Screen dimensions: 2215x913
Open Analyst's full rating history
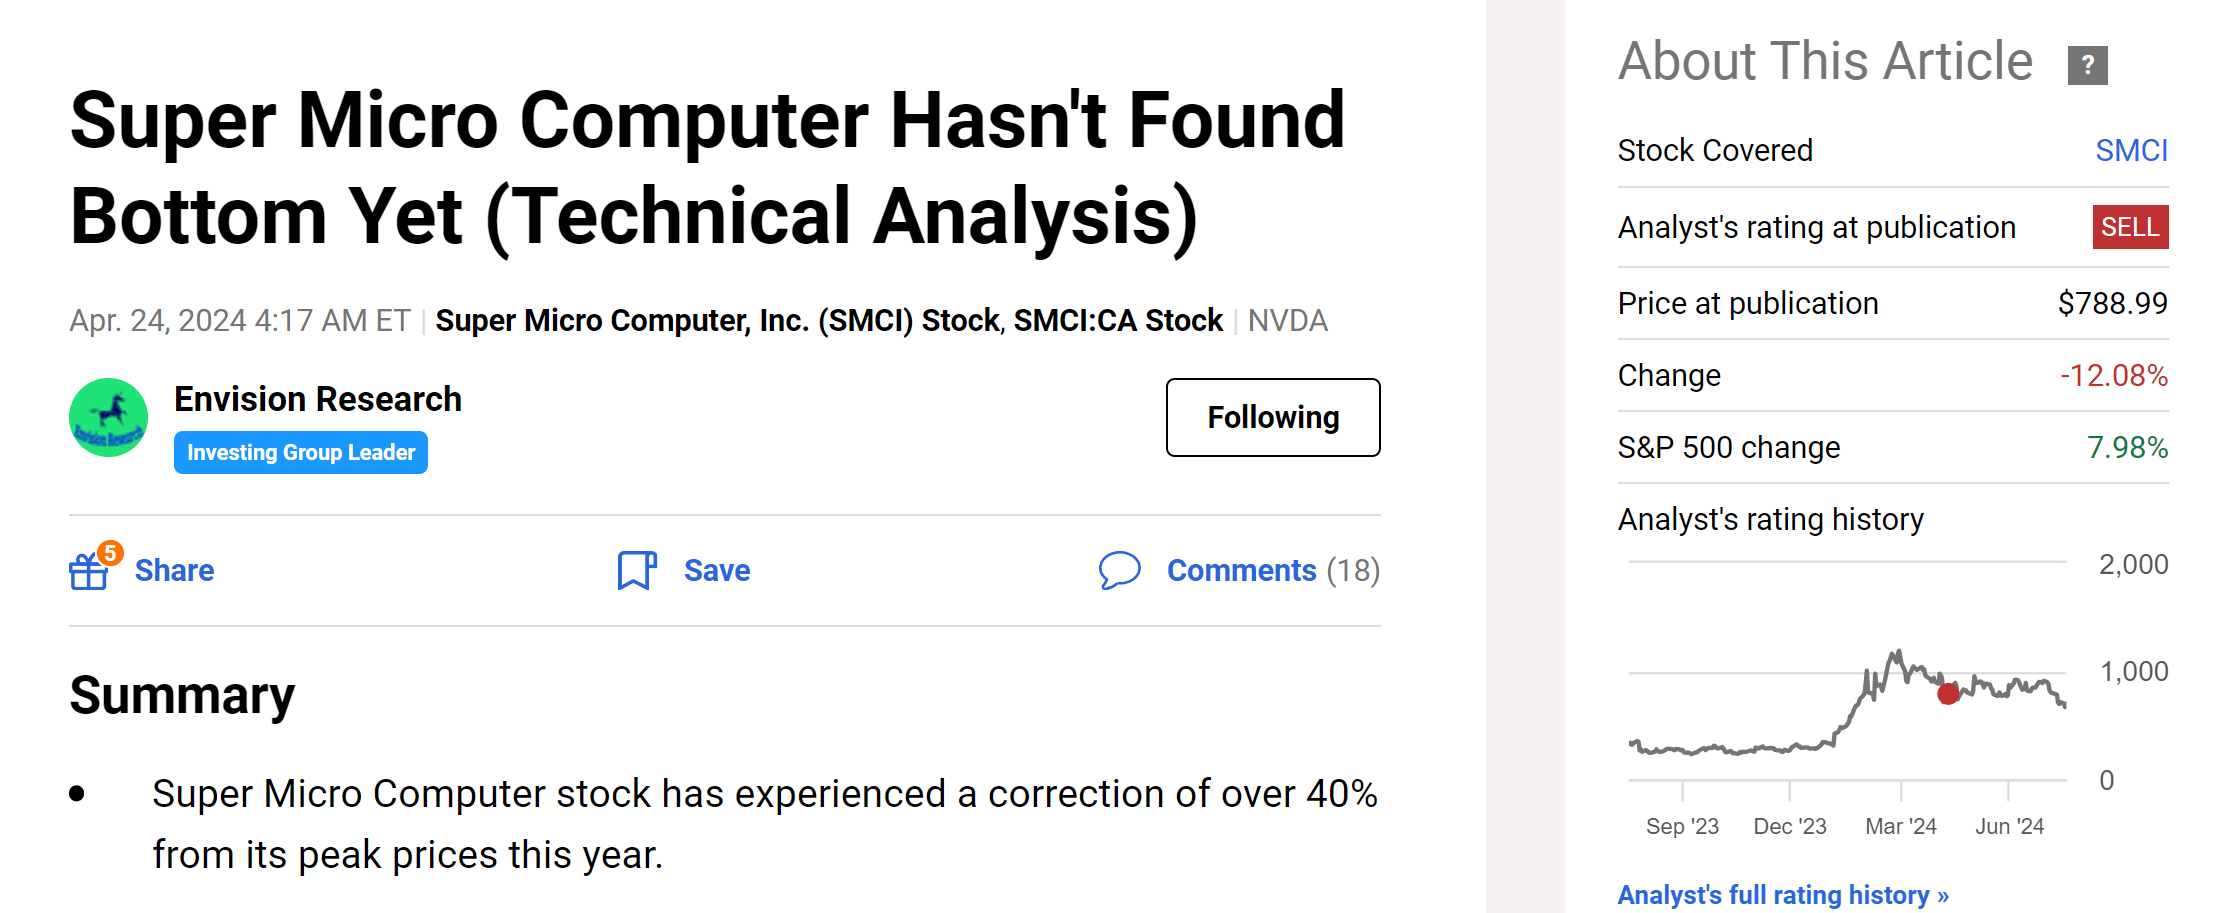click(1781, 894)
